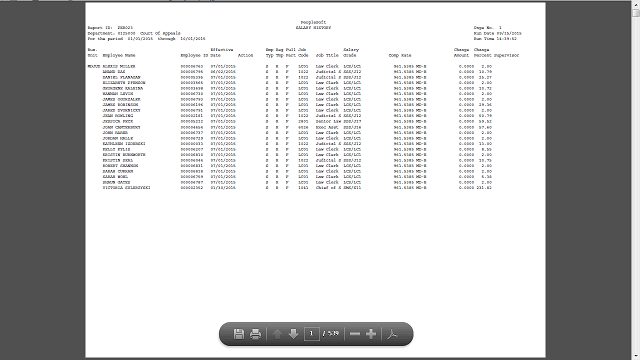
Task: Click the "Employee ID" column header
Action: pos(194,56)
